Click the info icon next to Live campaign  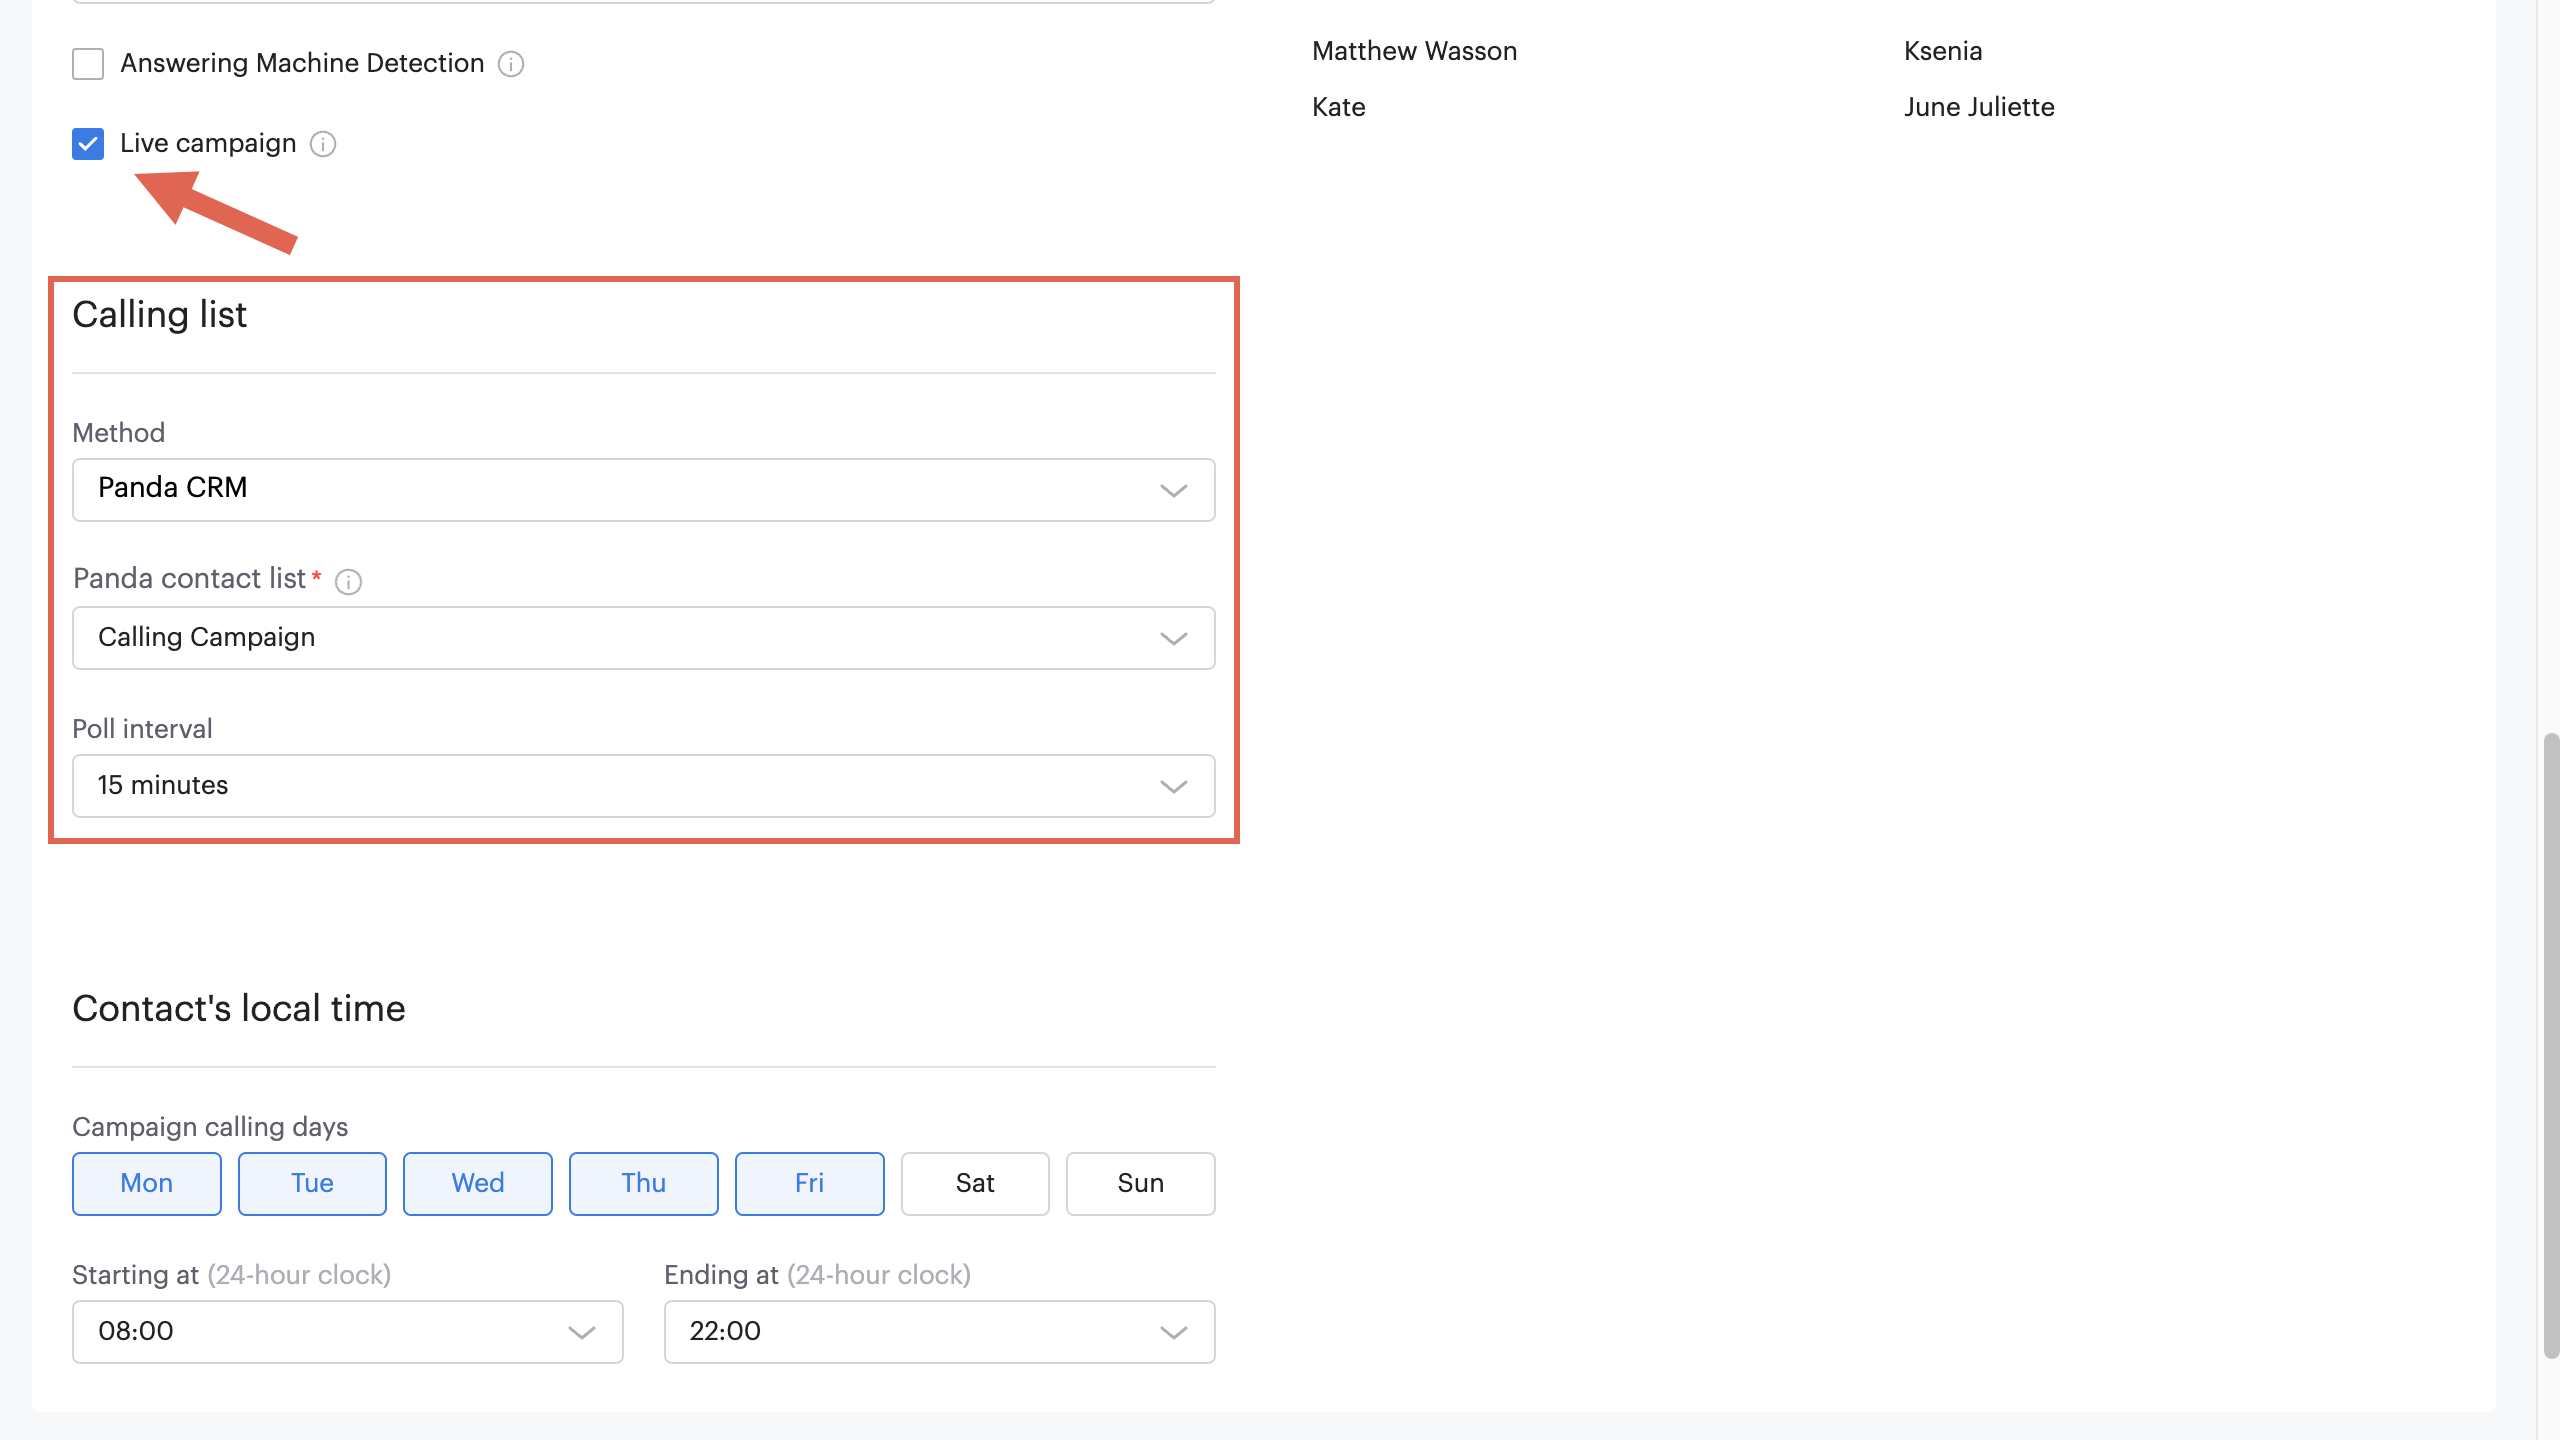(322, 144)
